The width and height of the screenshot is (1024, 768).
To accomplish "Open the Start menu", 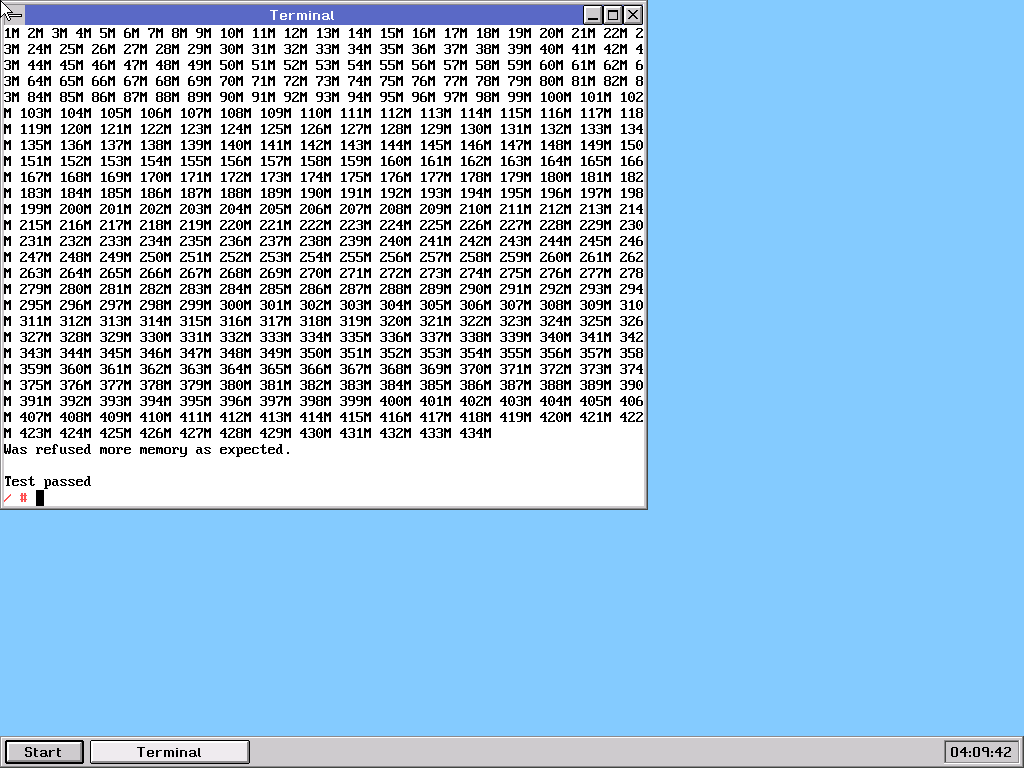I will click(x=43, y=752).
